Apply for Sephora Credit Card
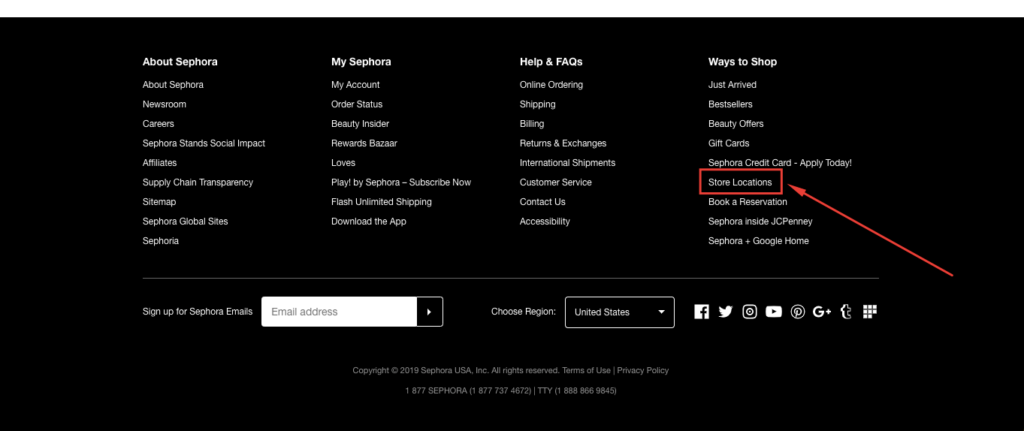Screen dimensions: 1024x431 coord(780,163)
